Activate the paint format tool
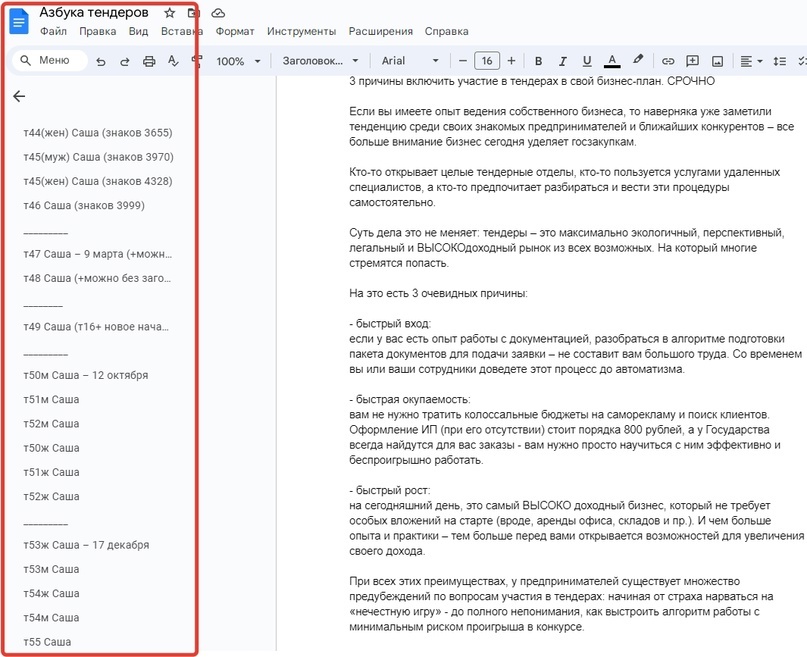The width and height of the screenshot is (807, 657). tap(197, 61)
